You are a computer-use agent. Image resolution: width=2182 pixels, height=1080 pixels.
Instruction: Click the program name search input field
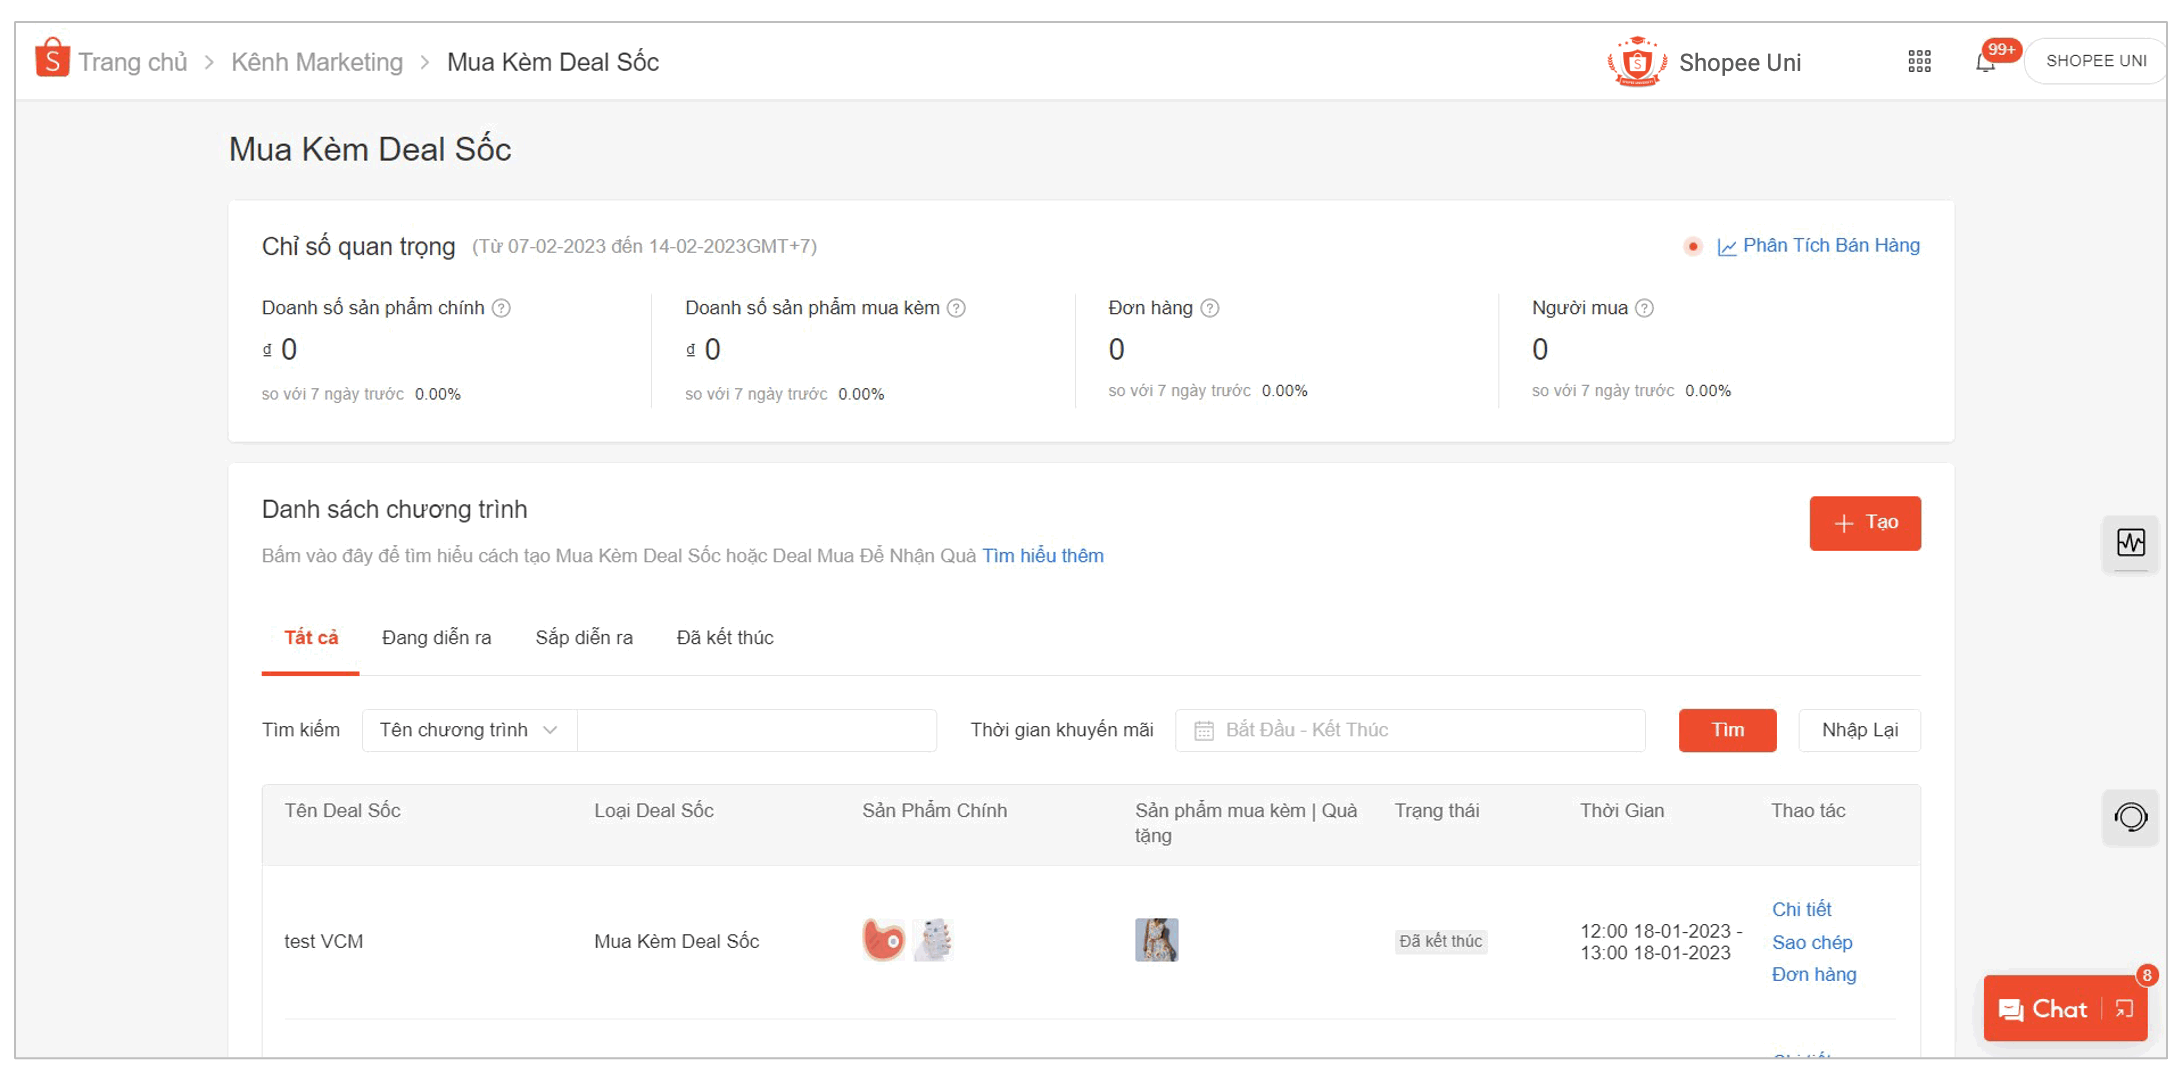coord(757,730)
